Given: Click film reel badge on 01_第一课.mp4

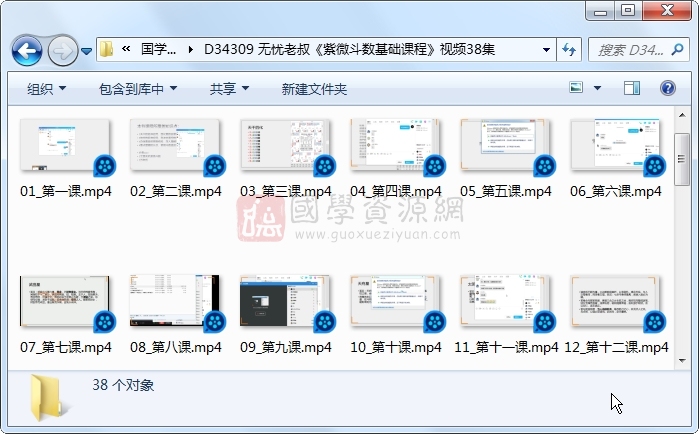Looking at the screenshot, I should [x=105, y=166].
